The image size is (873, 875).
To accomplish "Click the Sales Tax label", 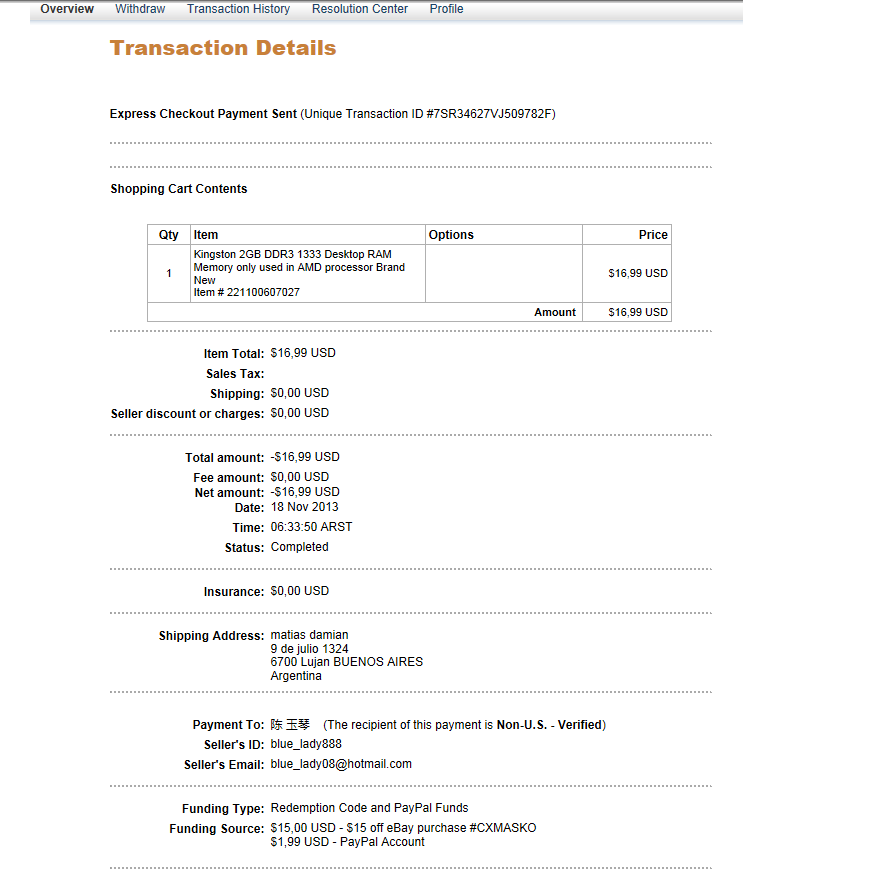I will click(x=235, y=374).
